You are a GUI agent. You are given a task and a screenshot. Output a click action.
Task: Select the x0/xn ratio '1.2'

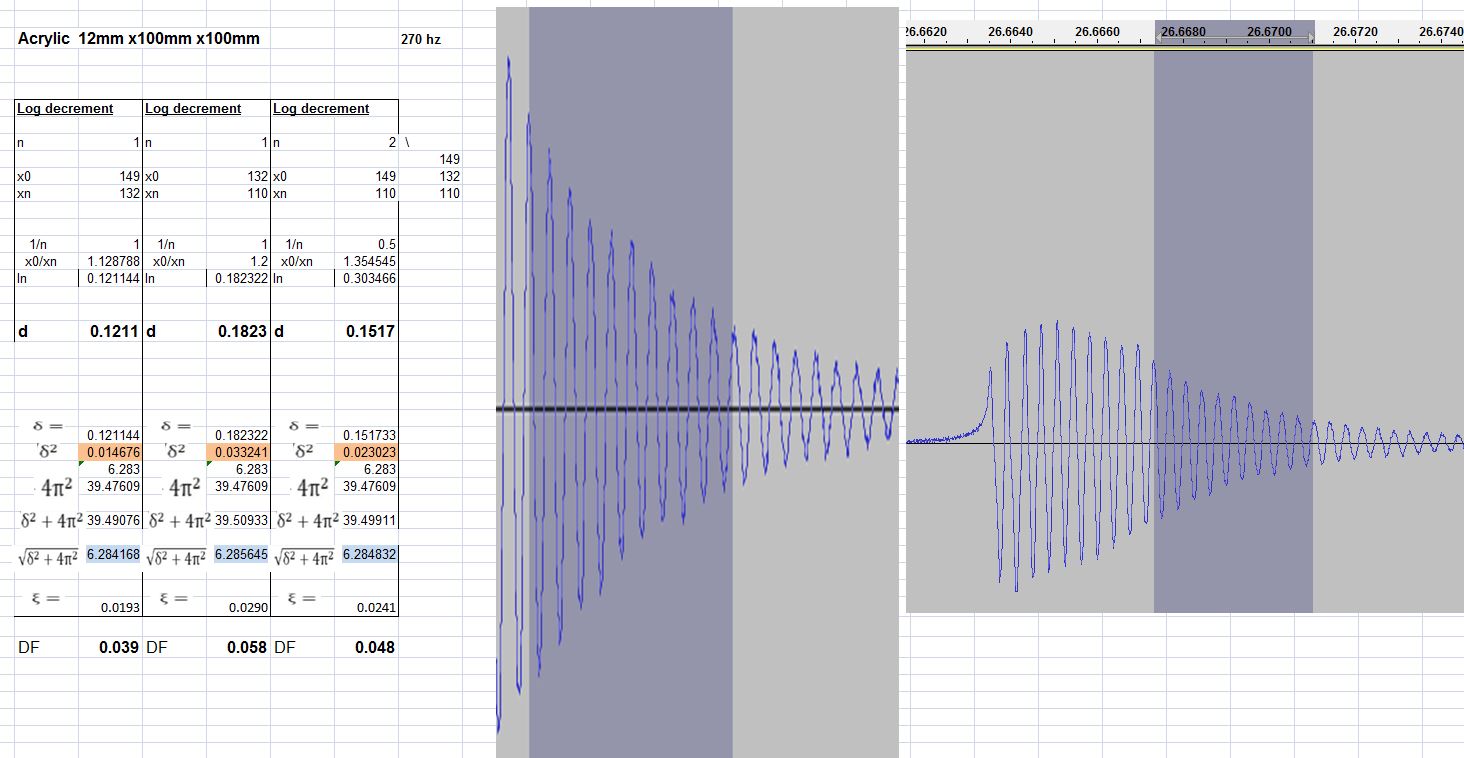(x=259, y=261)
